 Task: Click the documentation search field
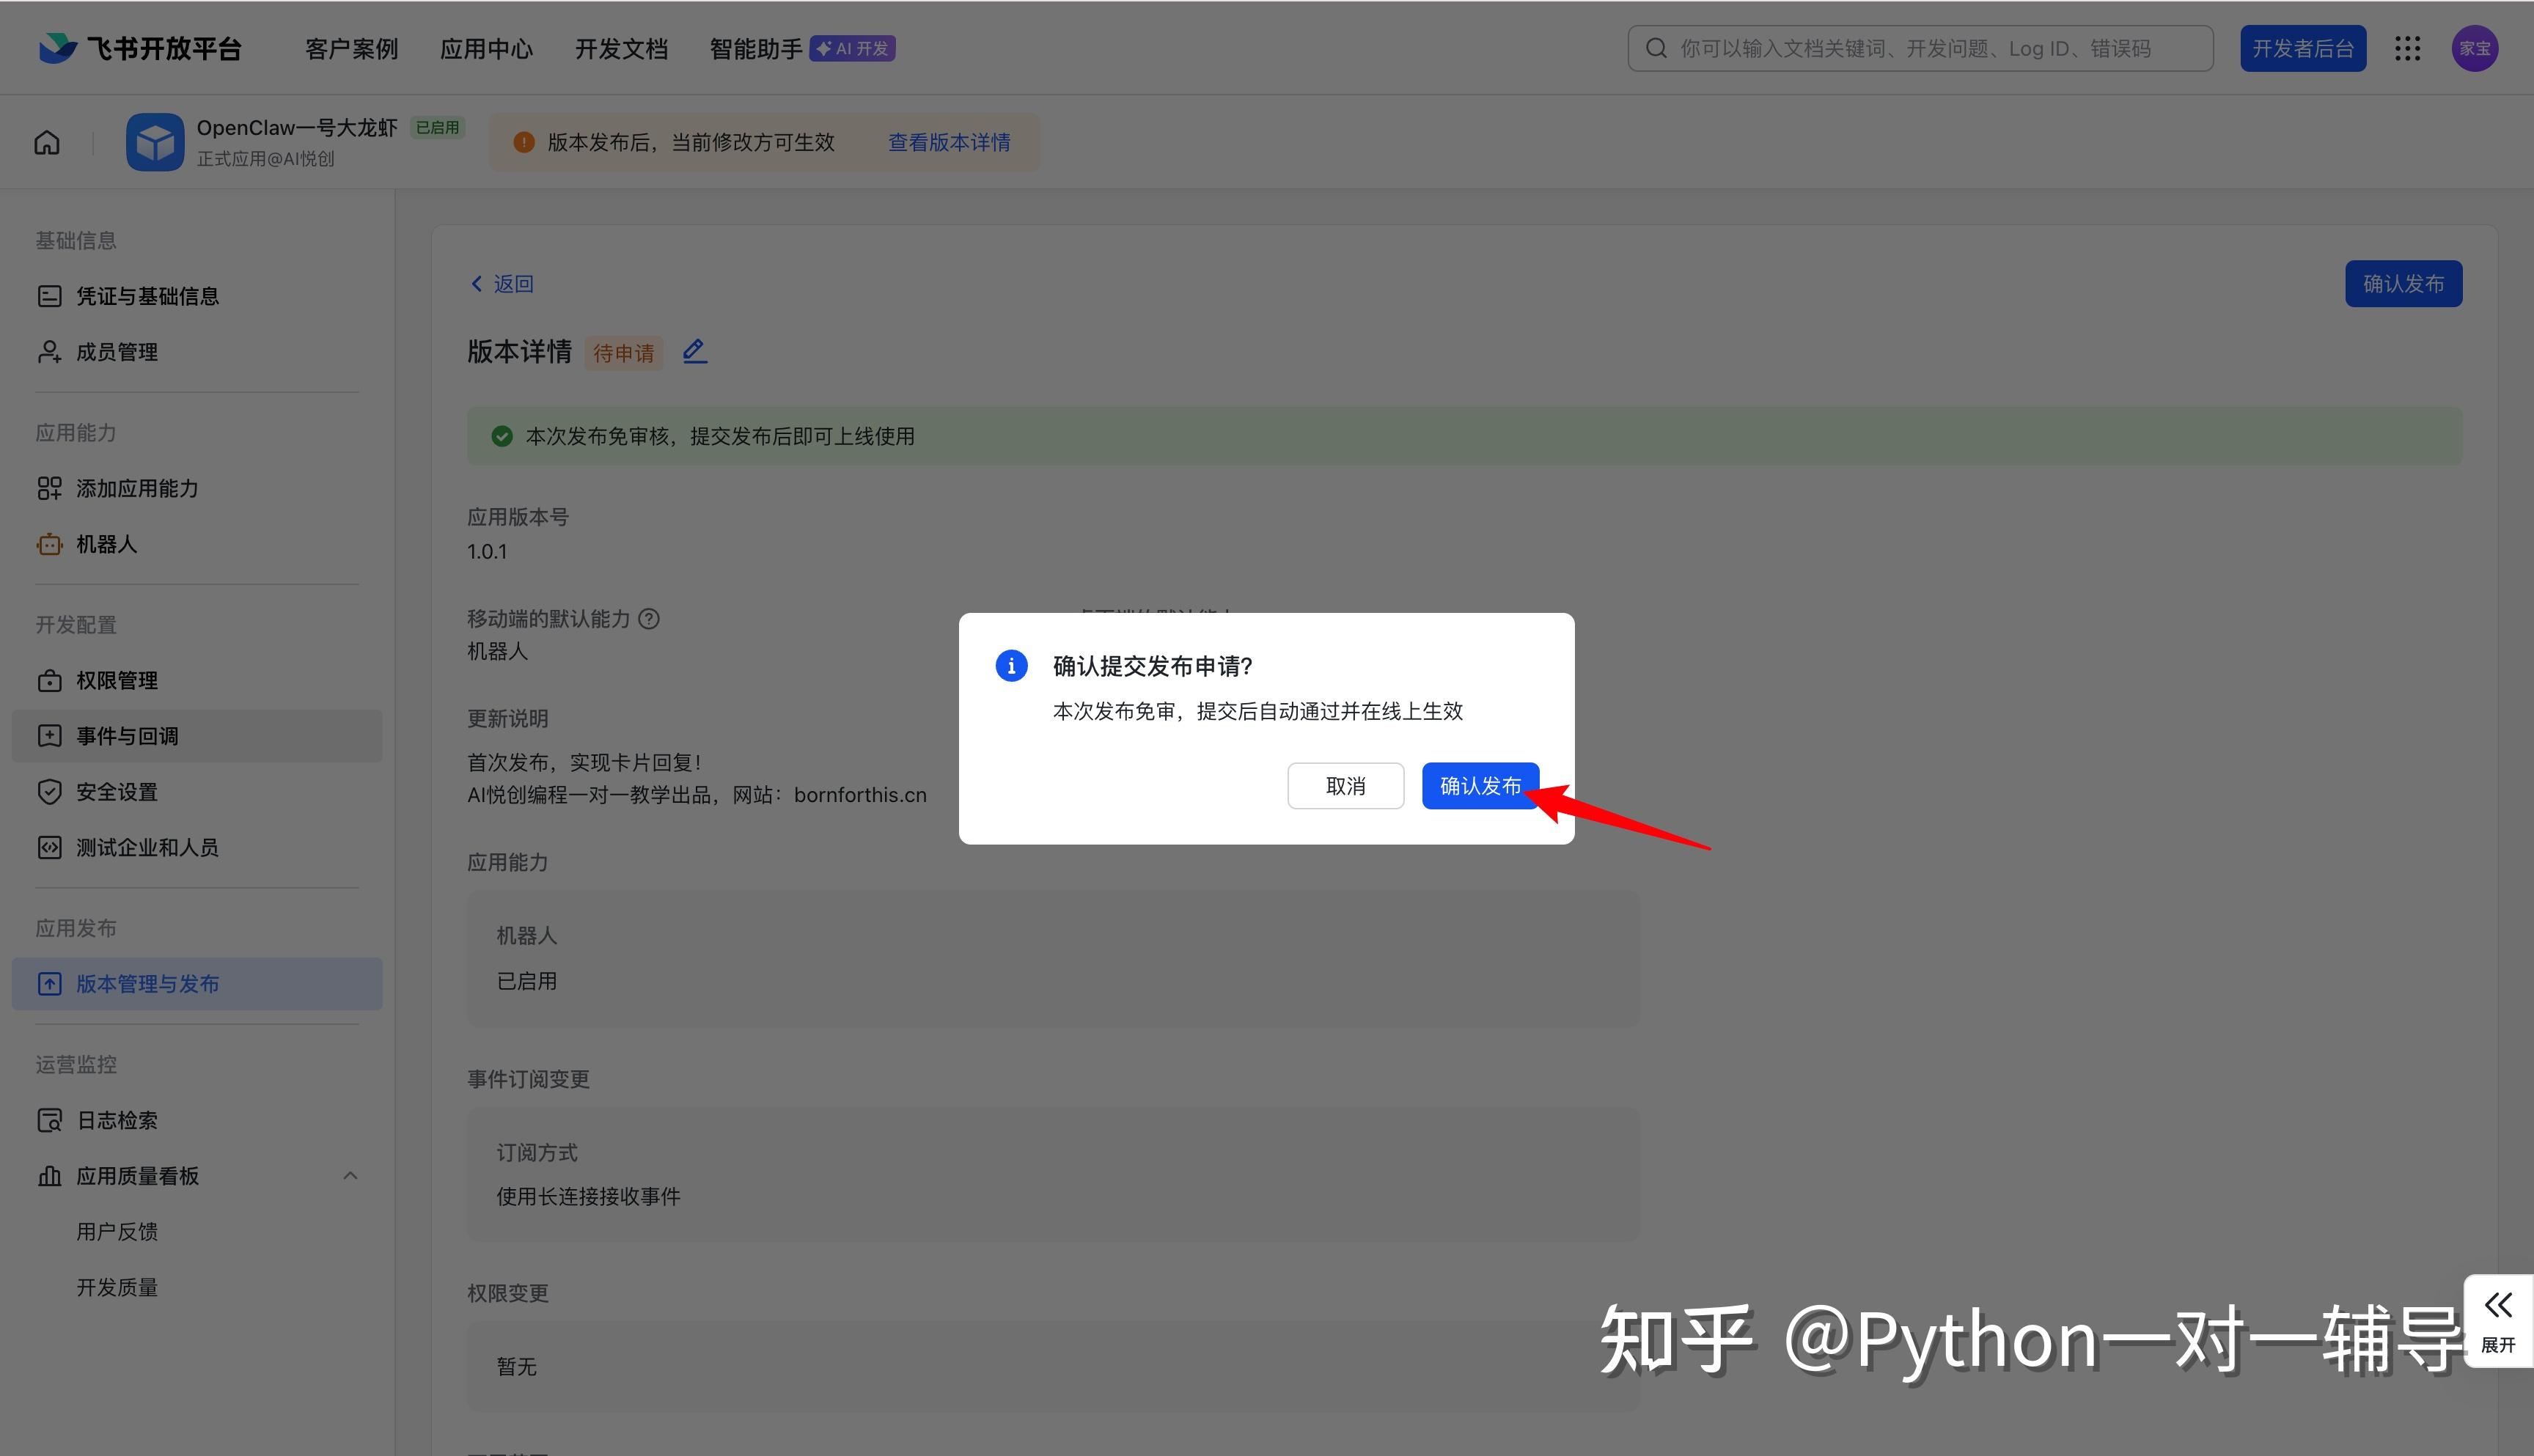point(1920,49)
